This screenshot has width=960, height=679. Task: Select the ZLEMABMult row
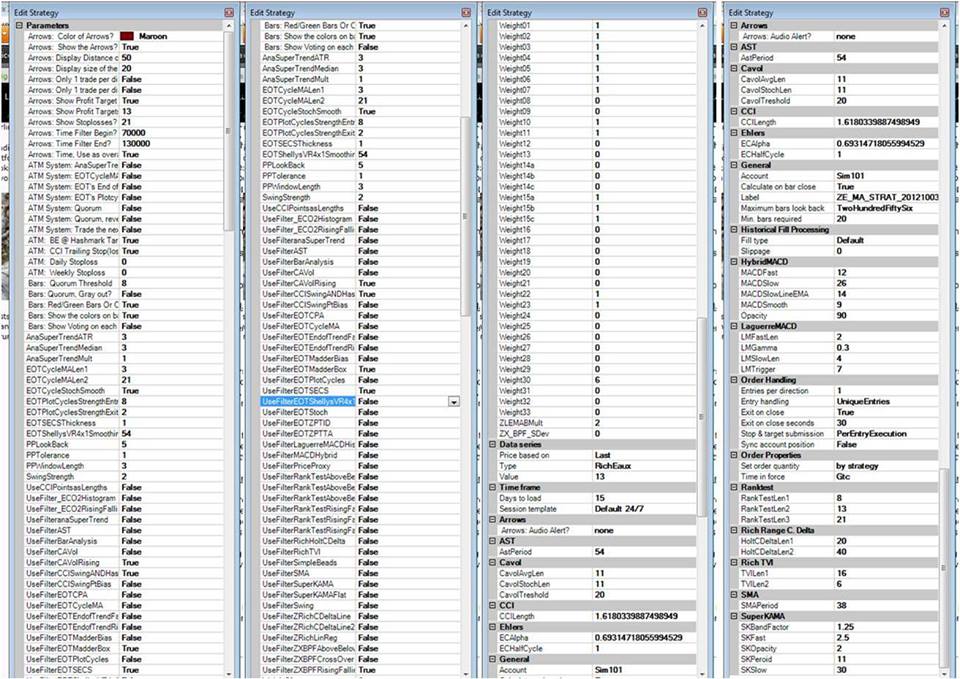point(596,423)
